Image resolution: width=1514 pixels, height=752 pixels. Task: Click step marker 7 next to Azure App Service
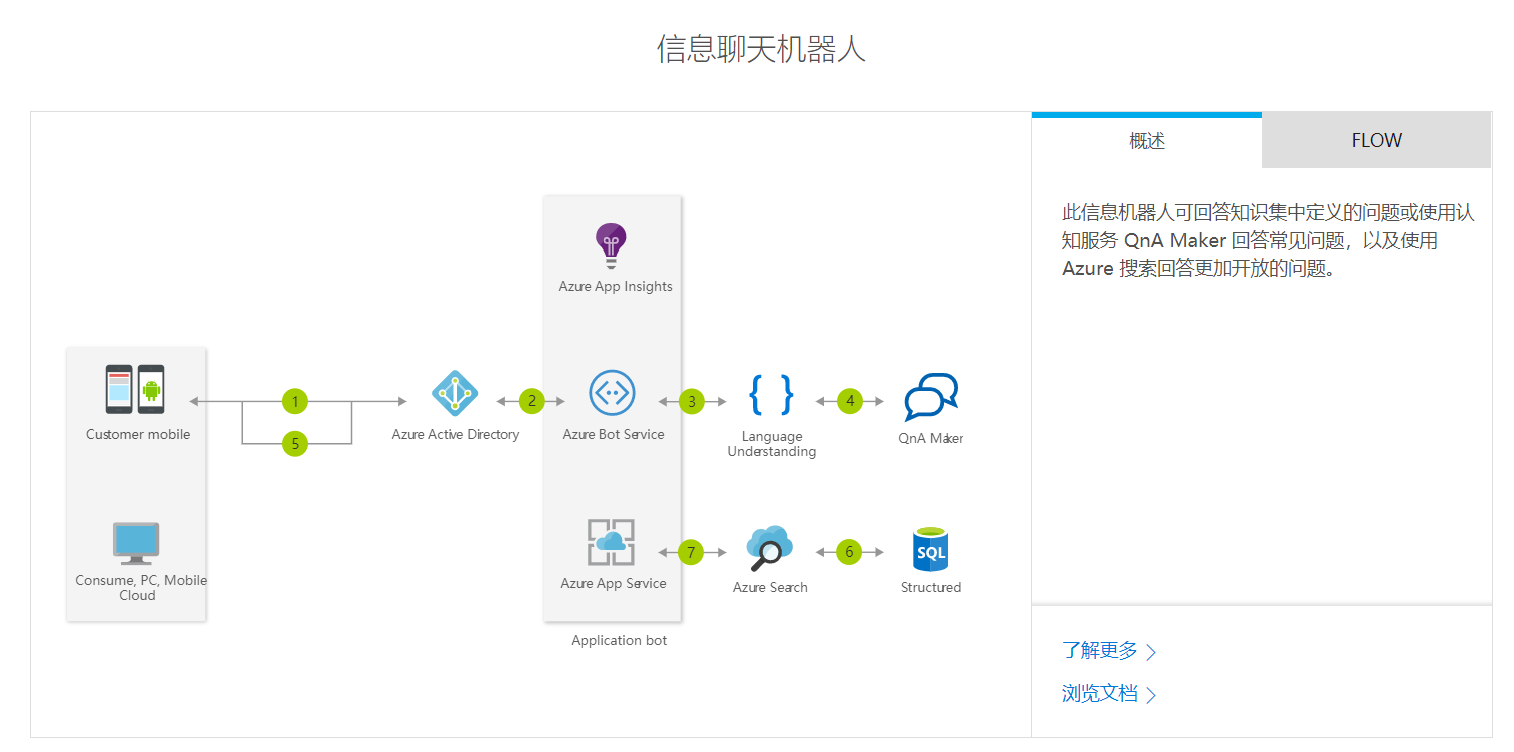pos(691,550)
